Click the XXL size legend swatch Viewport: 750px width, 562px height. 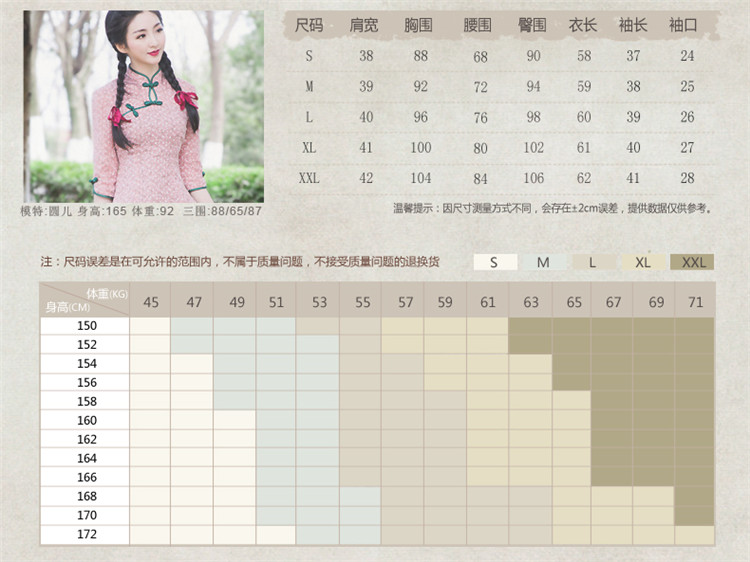coord(692,262)
